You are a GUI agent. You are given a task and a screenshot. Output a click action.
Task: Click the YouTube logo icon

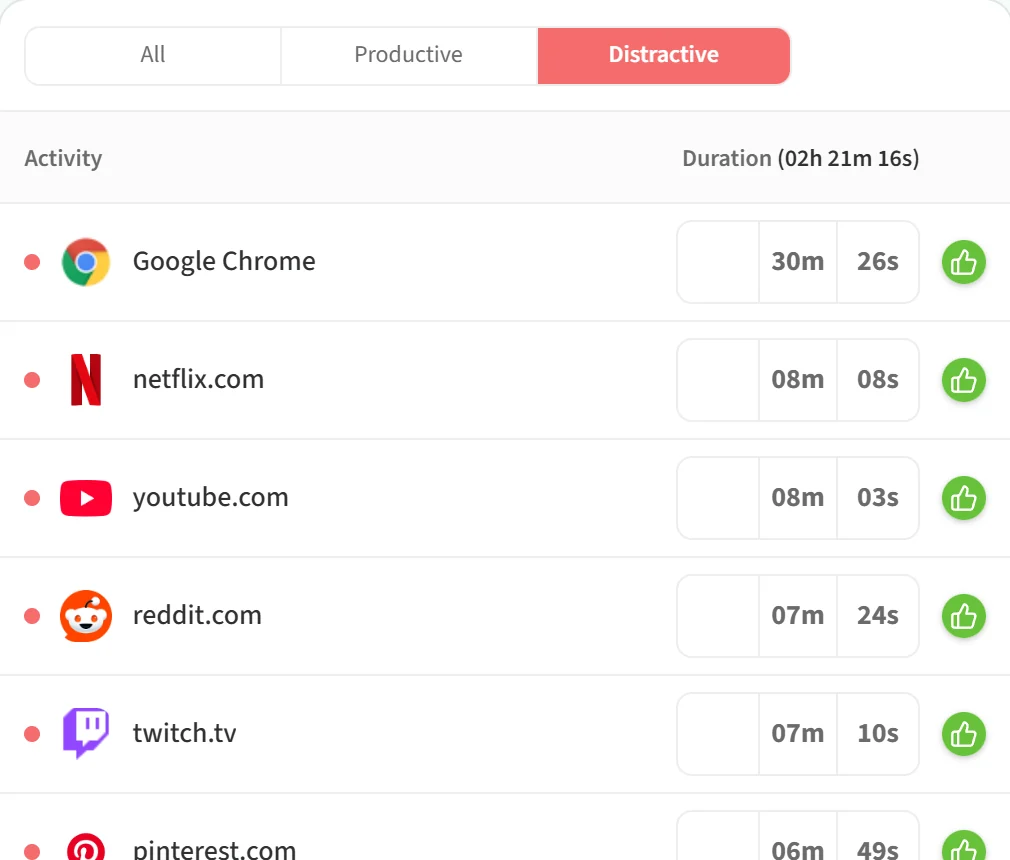point(86,498)
